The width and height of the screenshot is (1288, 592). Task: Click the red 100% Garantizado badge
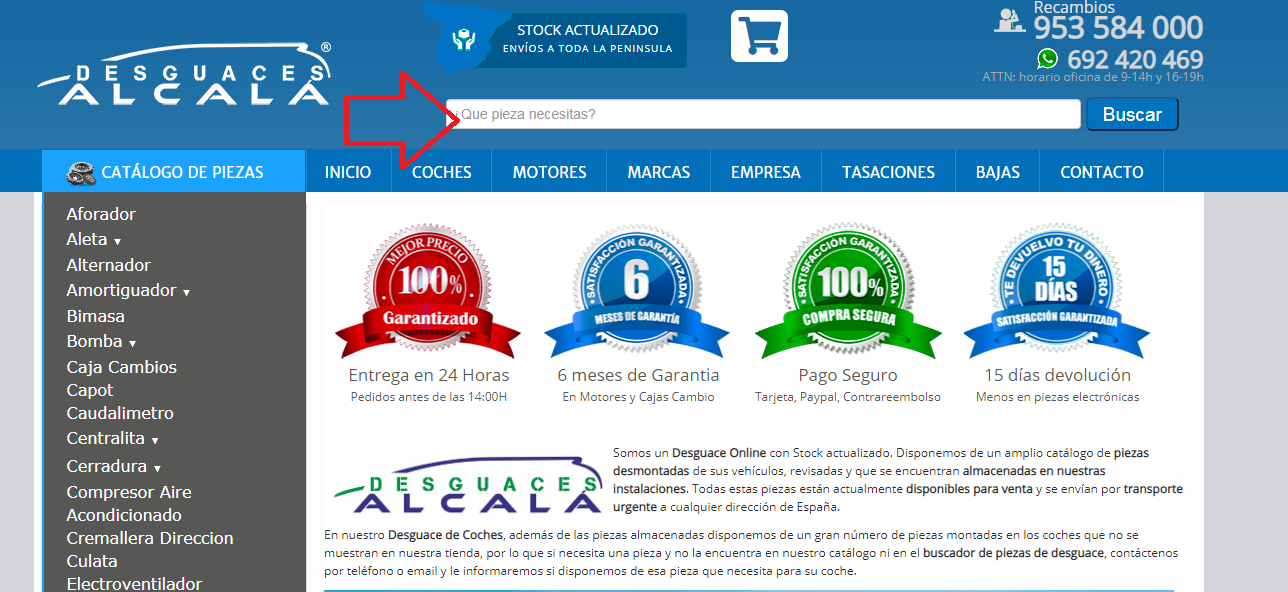point(428,291)
